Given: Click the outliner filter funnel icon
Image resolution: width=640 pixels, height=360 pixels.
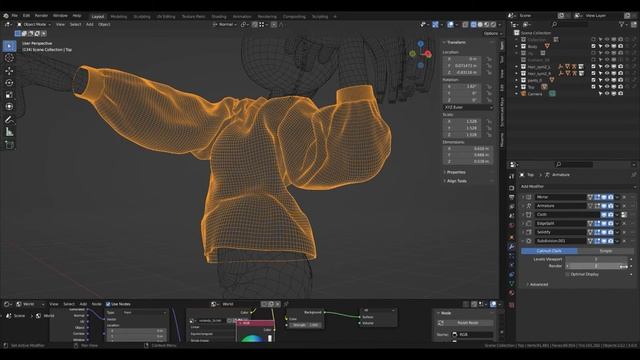Looking at the screenshot, I should click(x=622, y=24).
